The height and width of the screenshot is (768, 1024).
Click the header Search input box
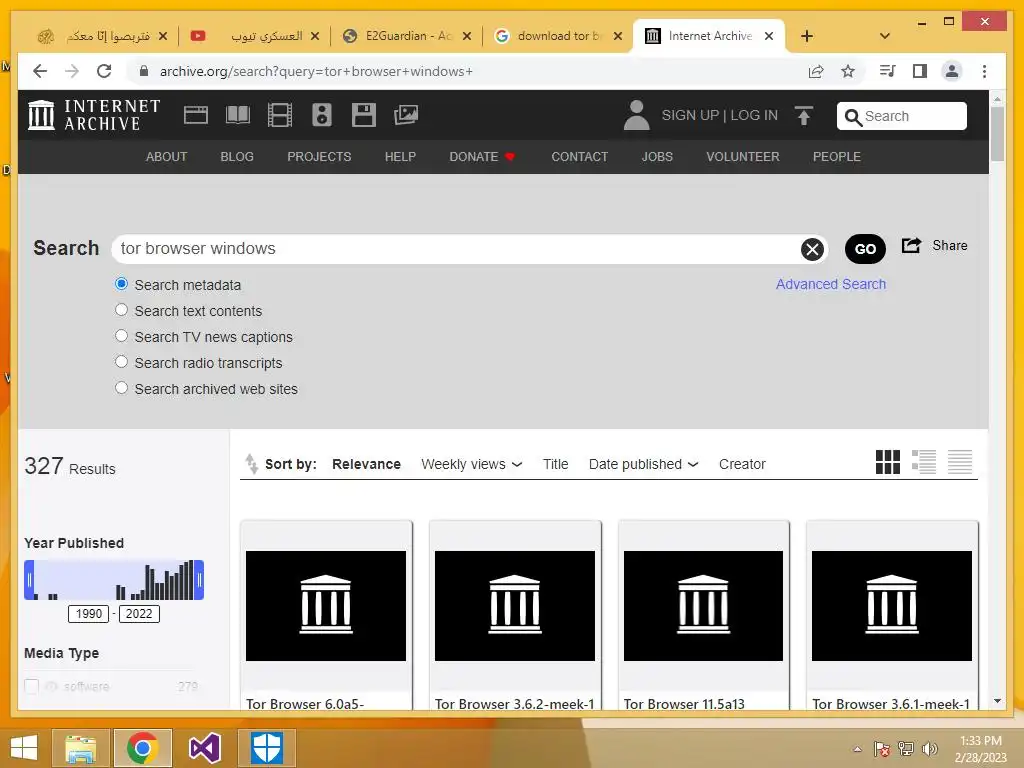[x=901, y=116]
